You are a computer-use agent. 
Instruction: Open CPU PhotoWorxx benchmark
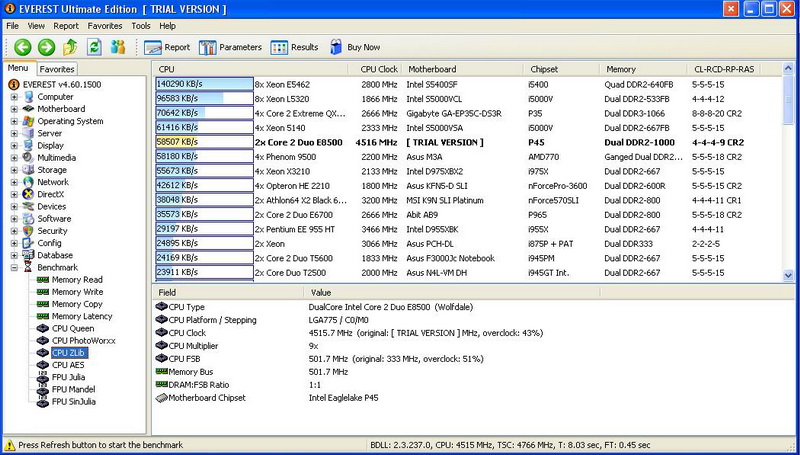pos(84,341)
